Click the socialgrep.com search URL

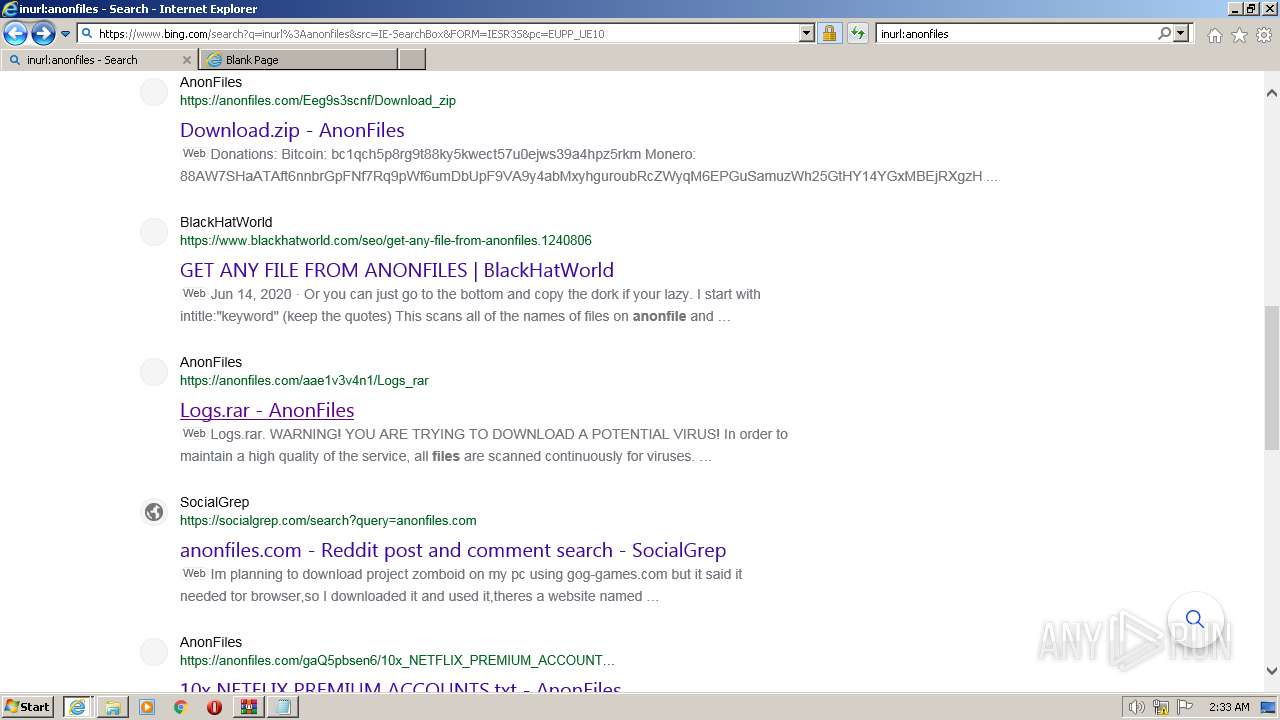328,520
